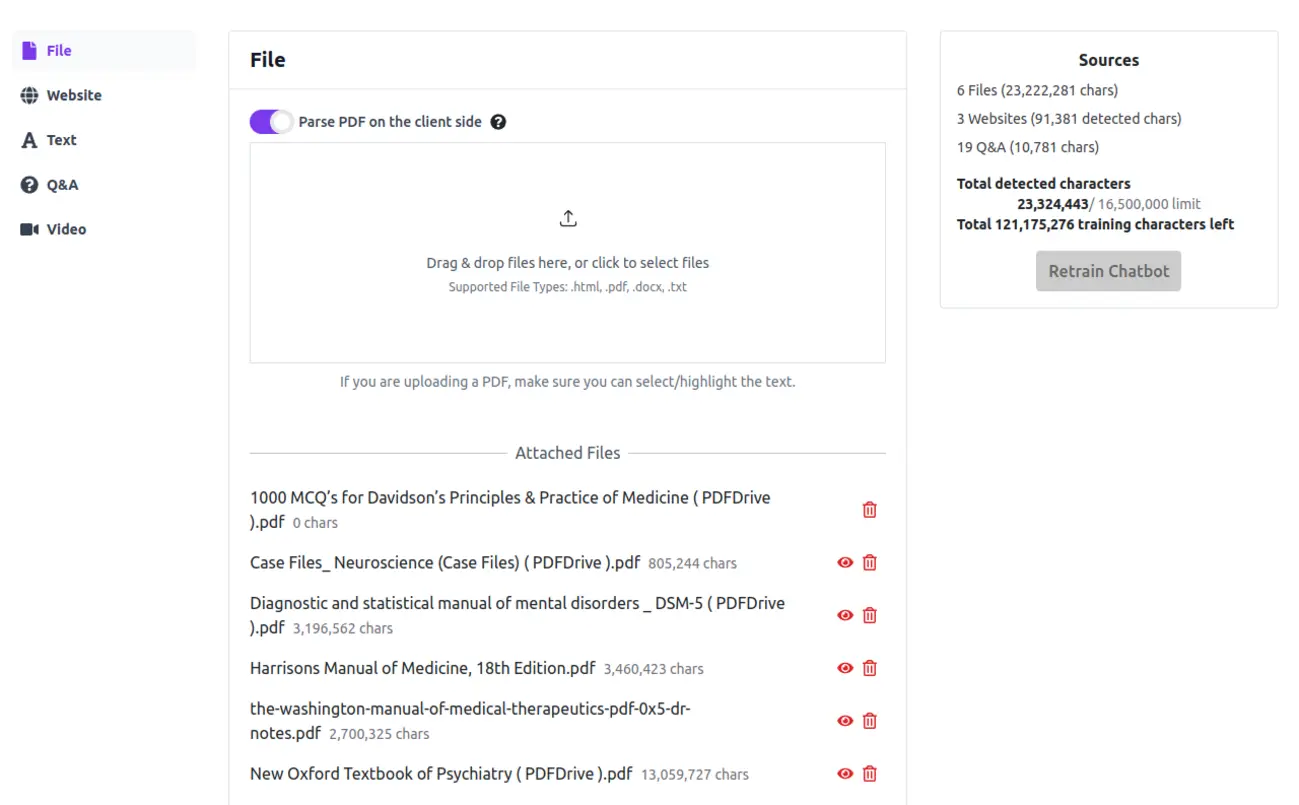Screen dimensions: 1299x805
Task: View the Case Files Neuroscience PDF contents
Action: click(x=845, y=563)
